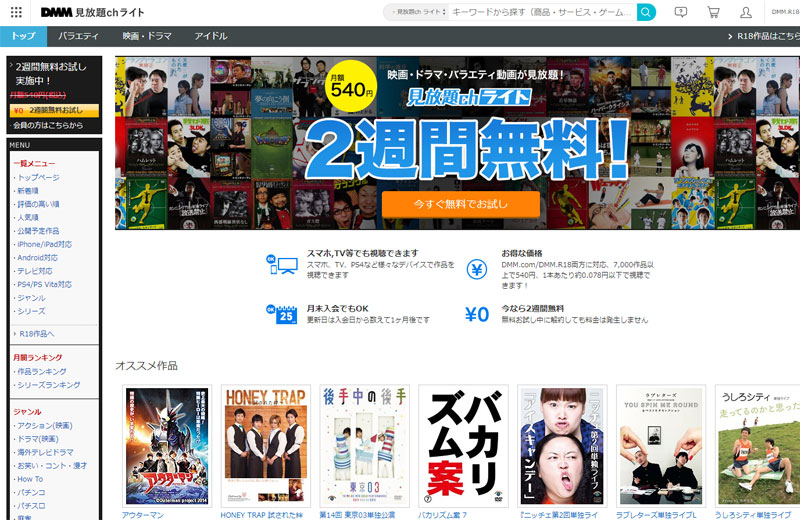Open the 東京03 後手中の後手 cover thumbnail
This screenshot has height=520, width=800.
[x=365, y=446]
